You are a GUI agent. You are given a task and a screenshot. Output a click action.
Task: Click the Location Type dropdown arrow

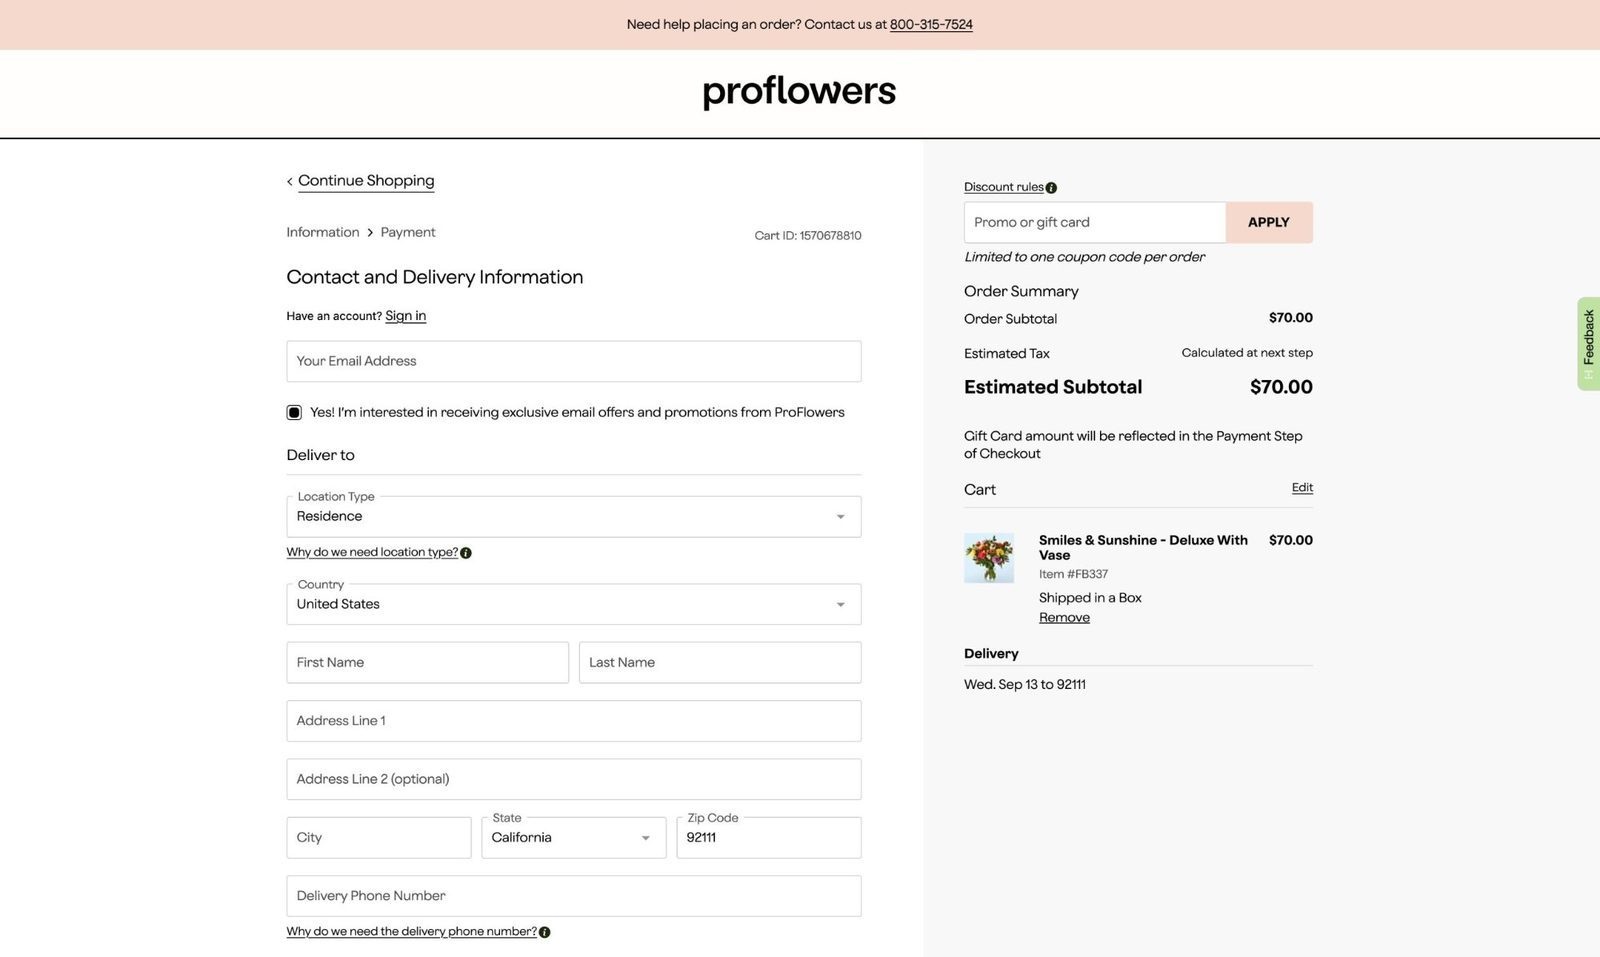click(x=839, y=516)
